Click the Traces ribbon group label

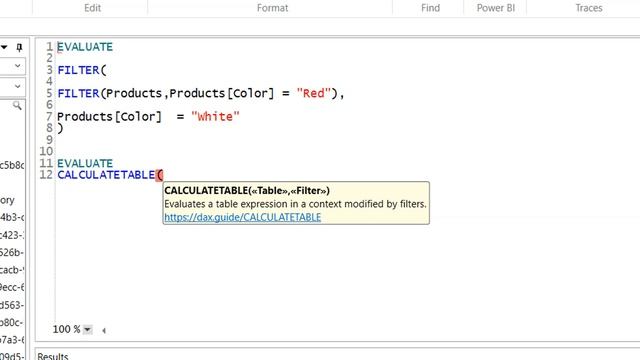coord(589,8)
